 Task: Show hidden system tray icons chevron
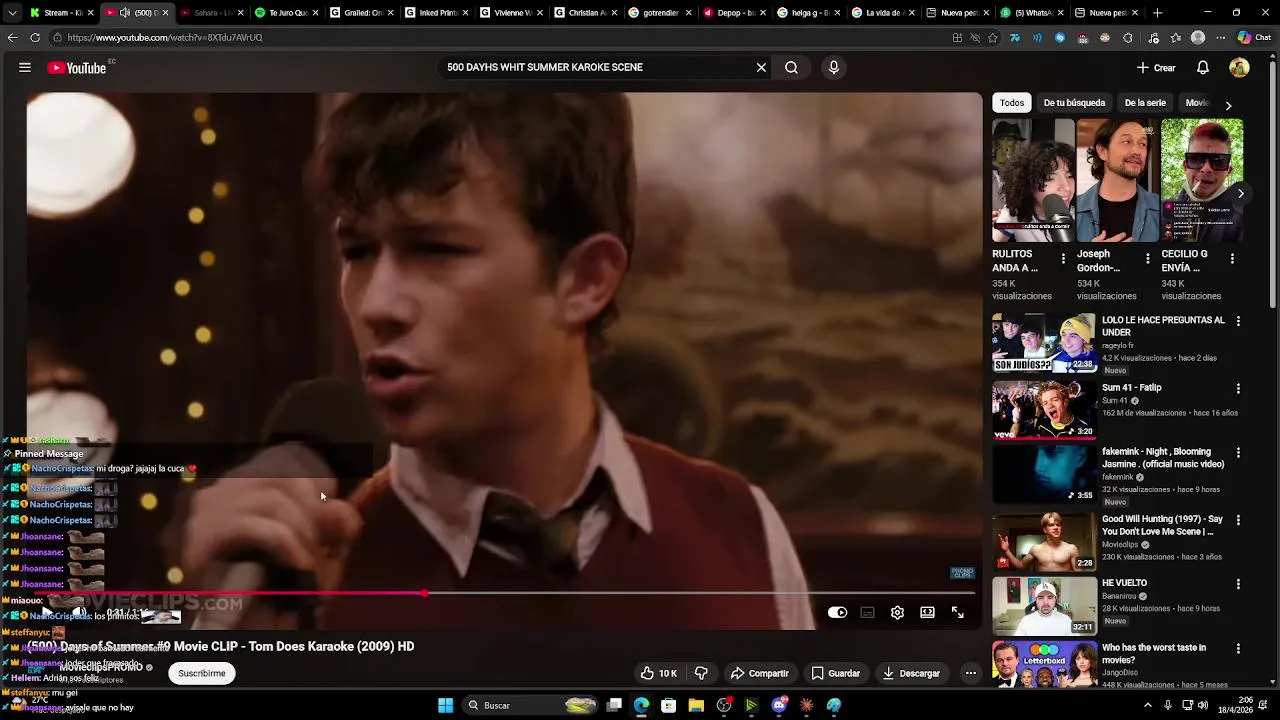[1148, 705]
